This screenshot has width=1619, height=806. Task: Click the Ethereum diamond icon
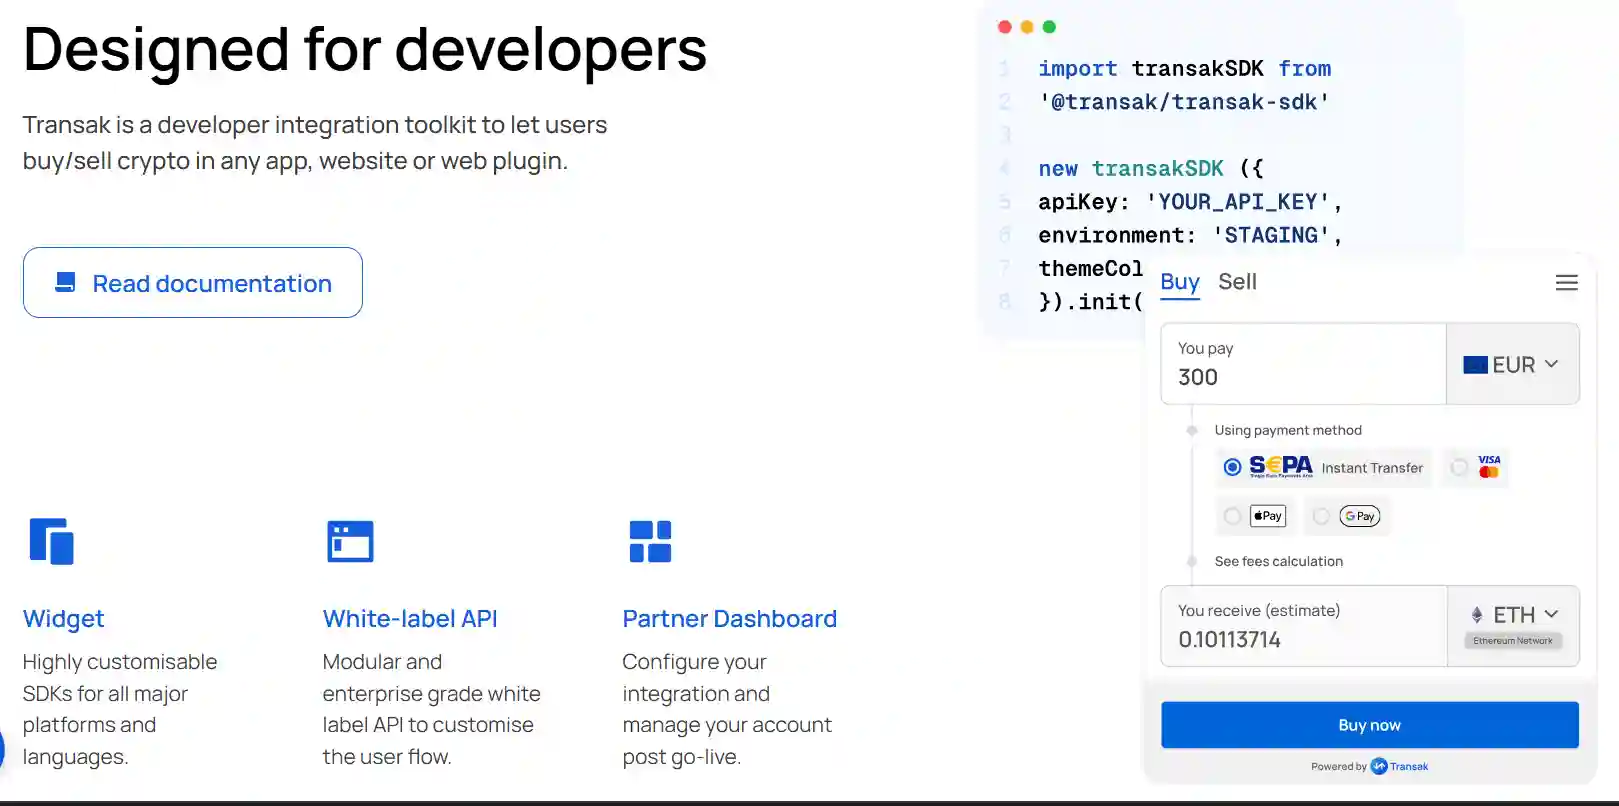click(x=1476, y=615)
